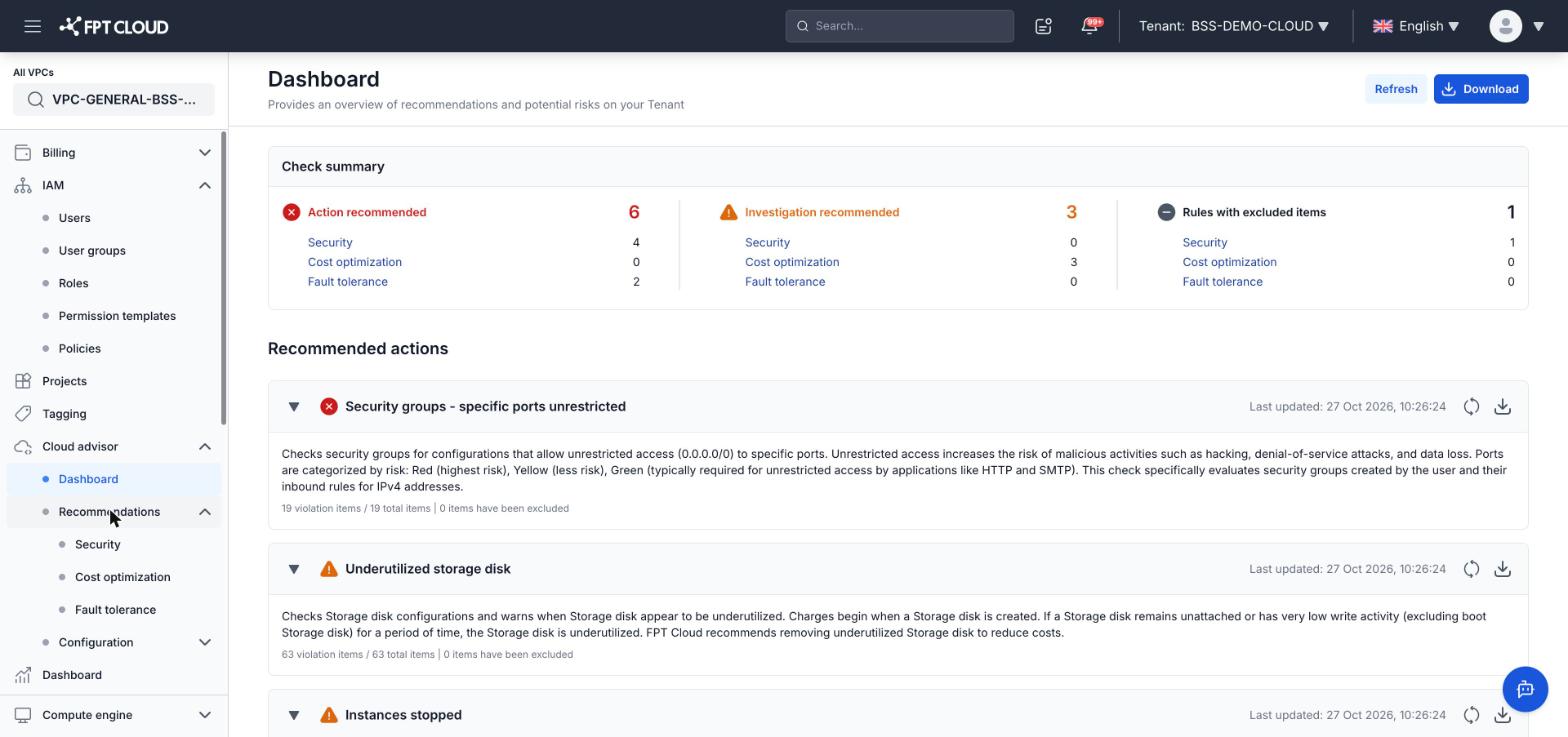Go to Users in IAM
This screenshot has width=1568, height=737.
coord(74,218)
